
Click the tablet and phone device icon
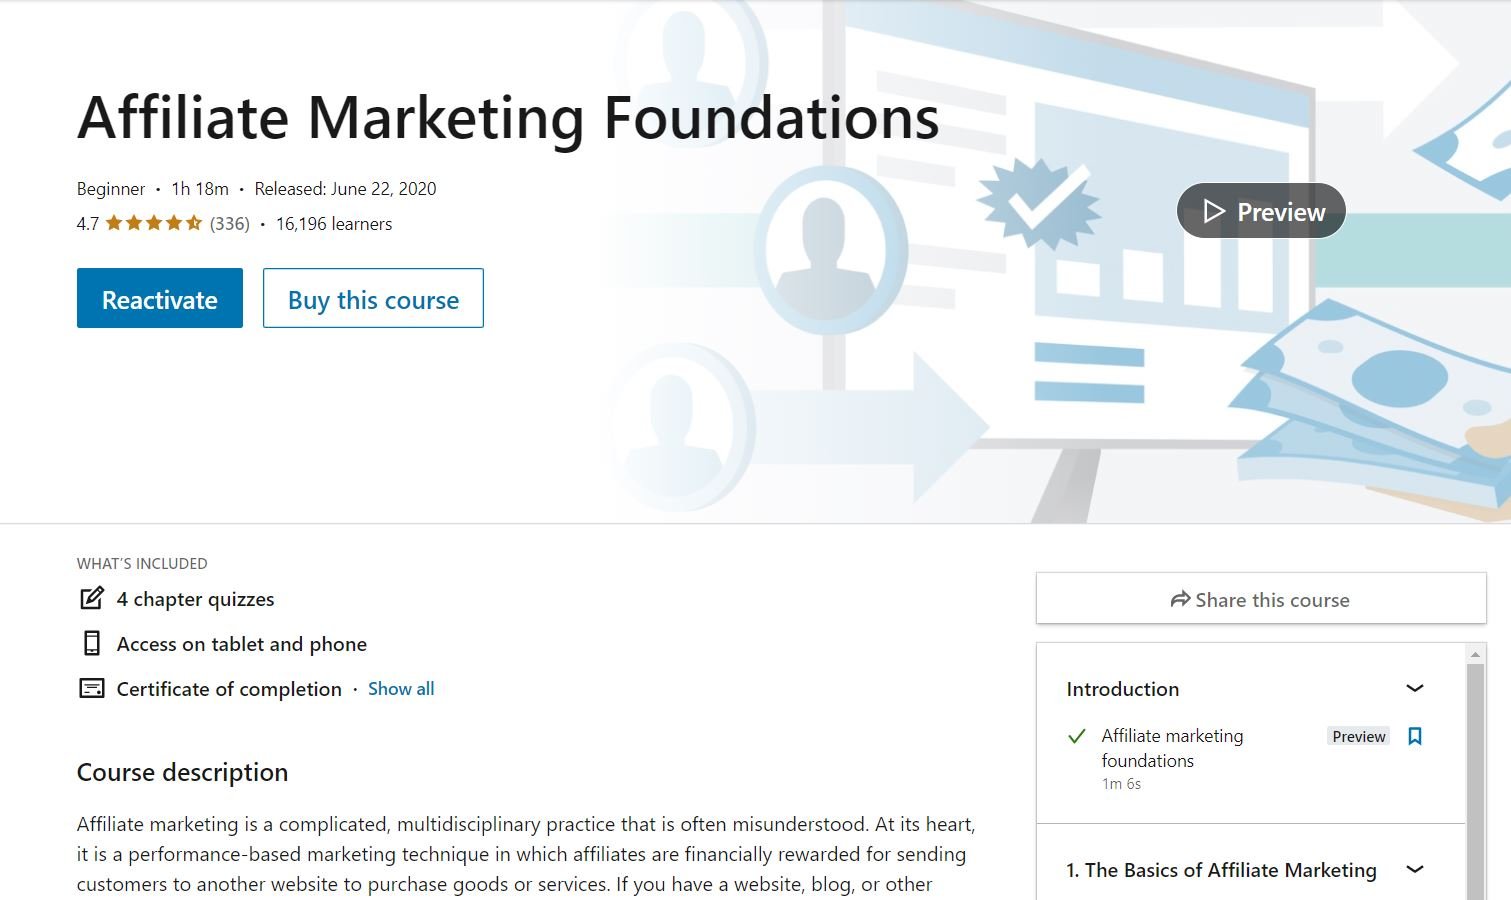[92, 644]
